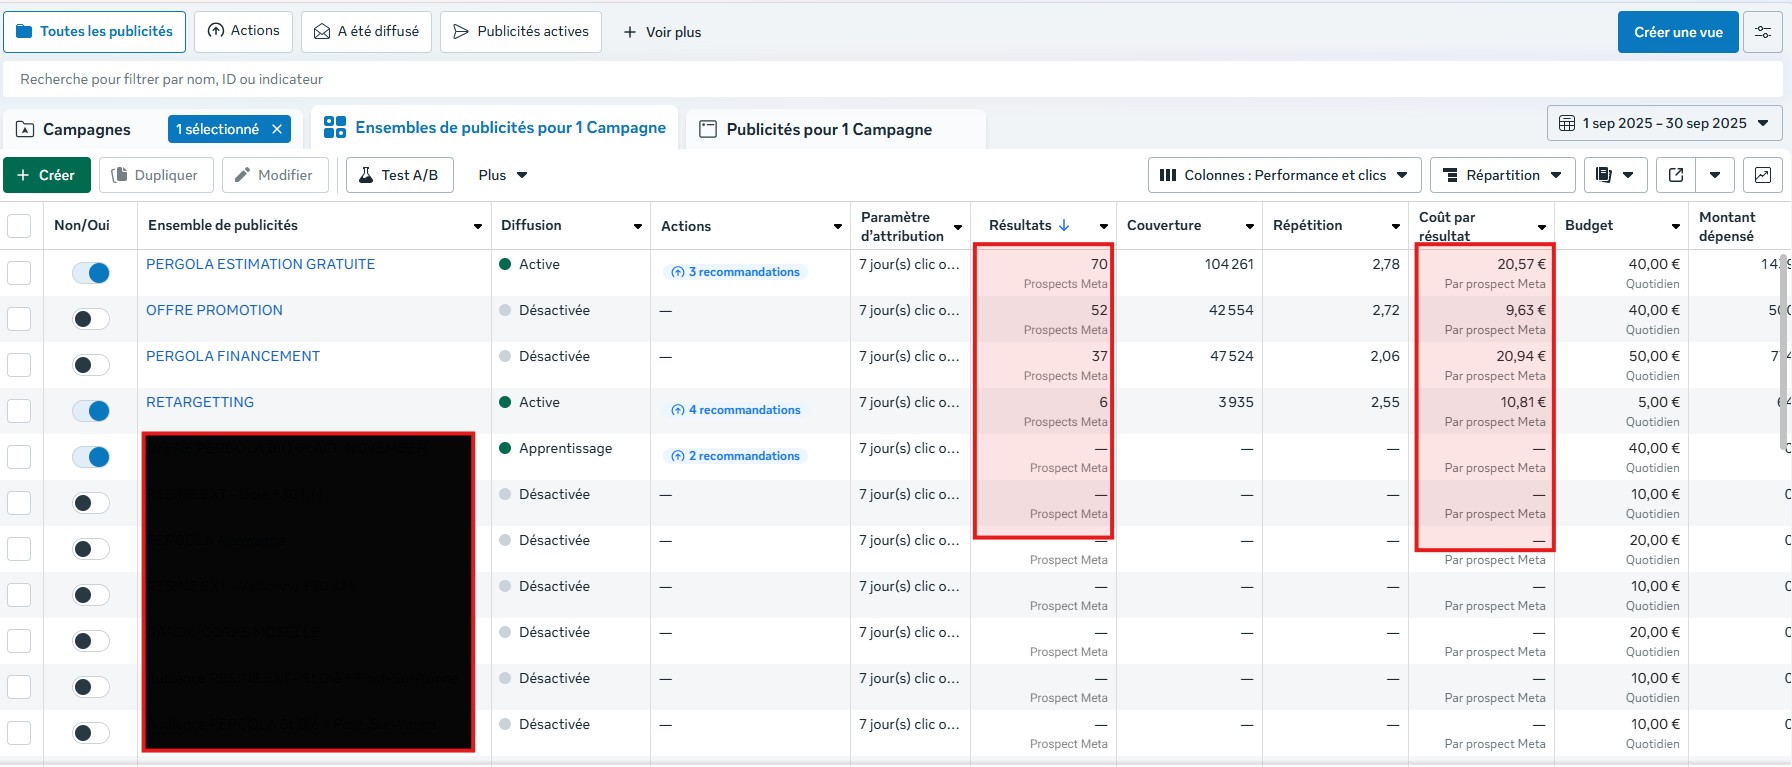The height and width of the screenshot is (767, 1792).
Task: Click Dupliquer with the copy icon
Action: point(155,175)
